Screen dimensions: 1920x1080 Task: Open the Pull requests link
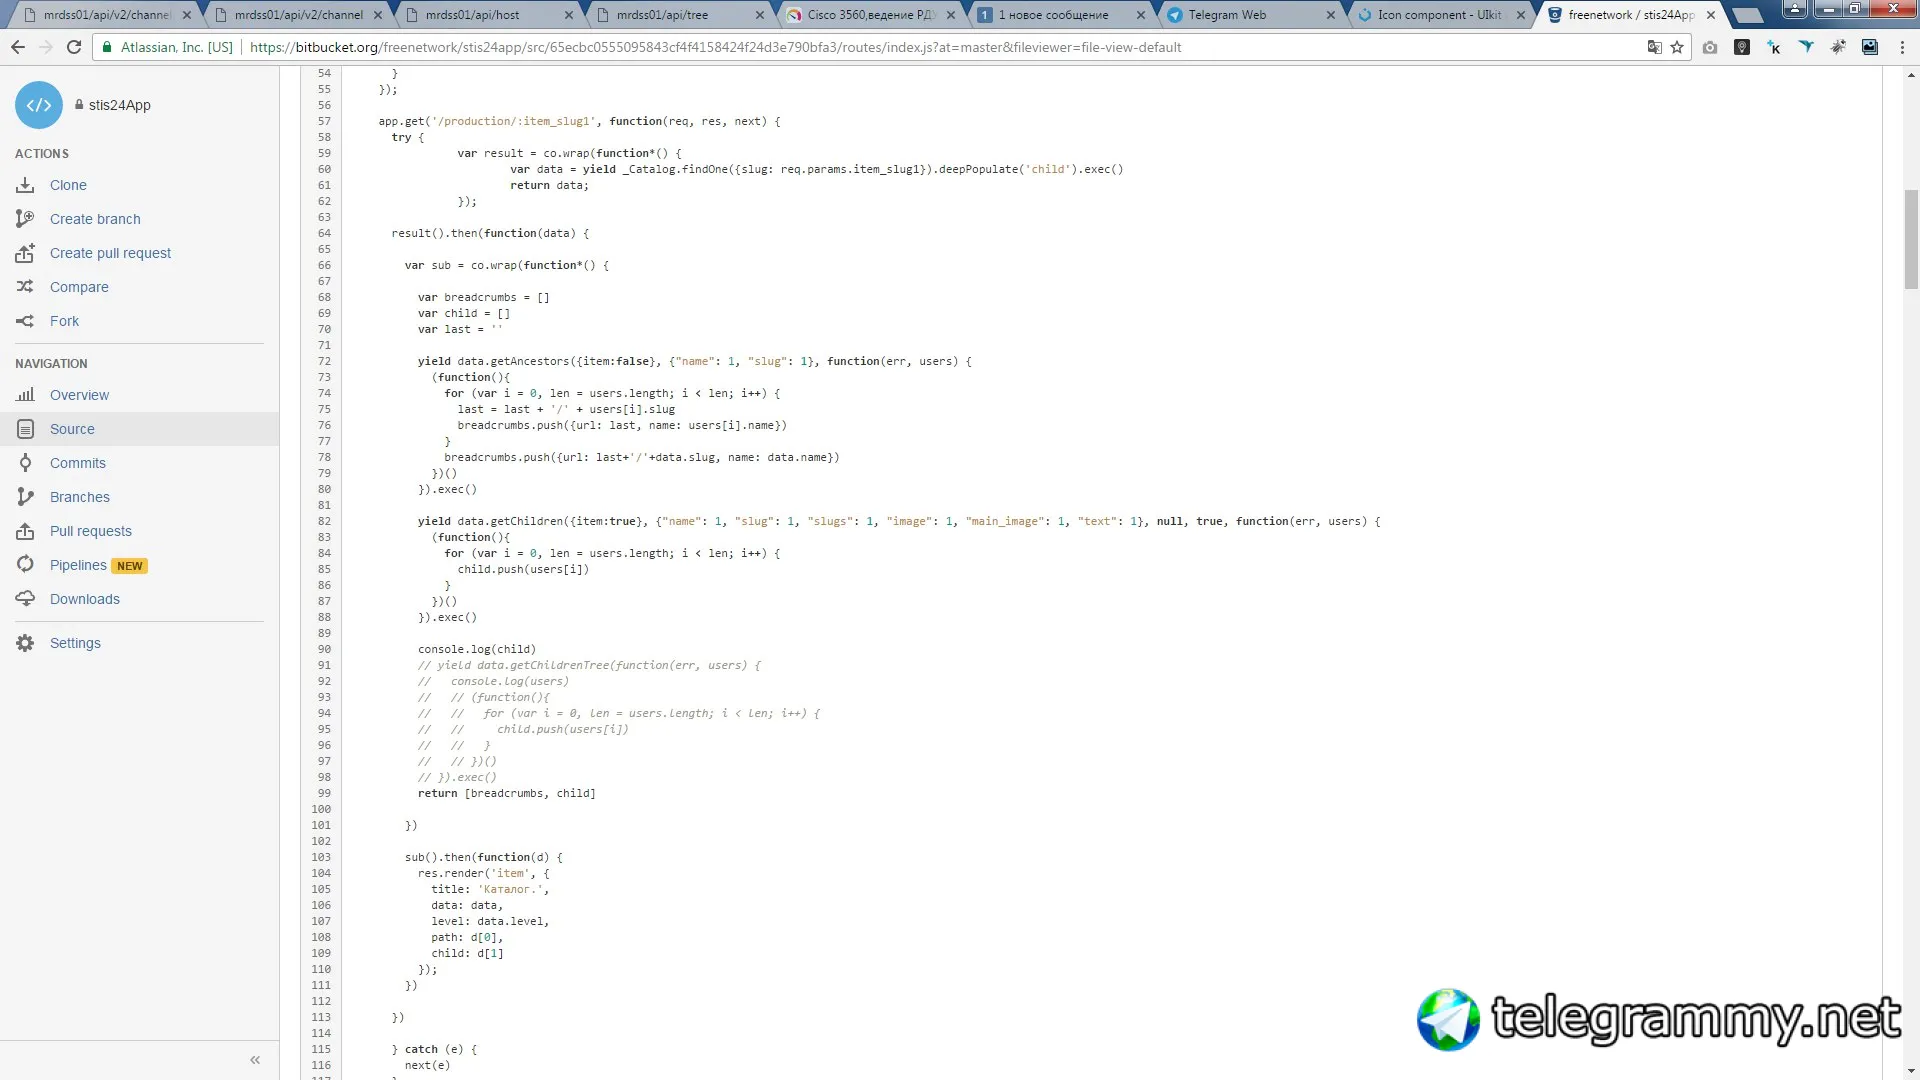[x=90, y=531]
